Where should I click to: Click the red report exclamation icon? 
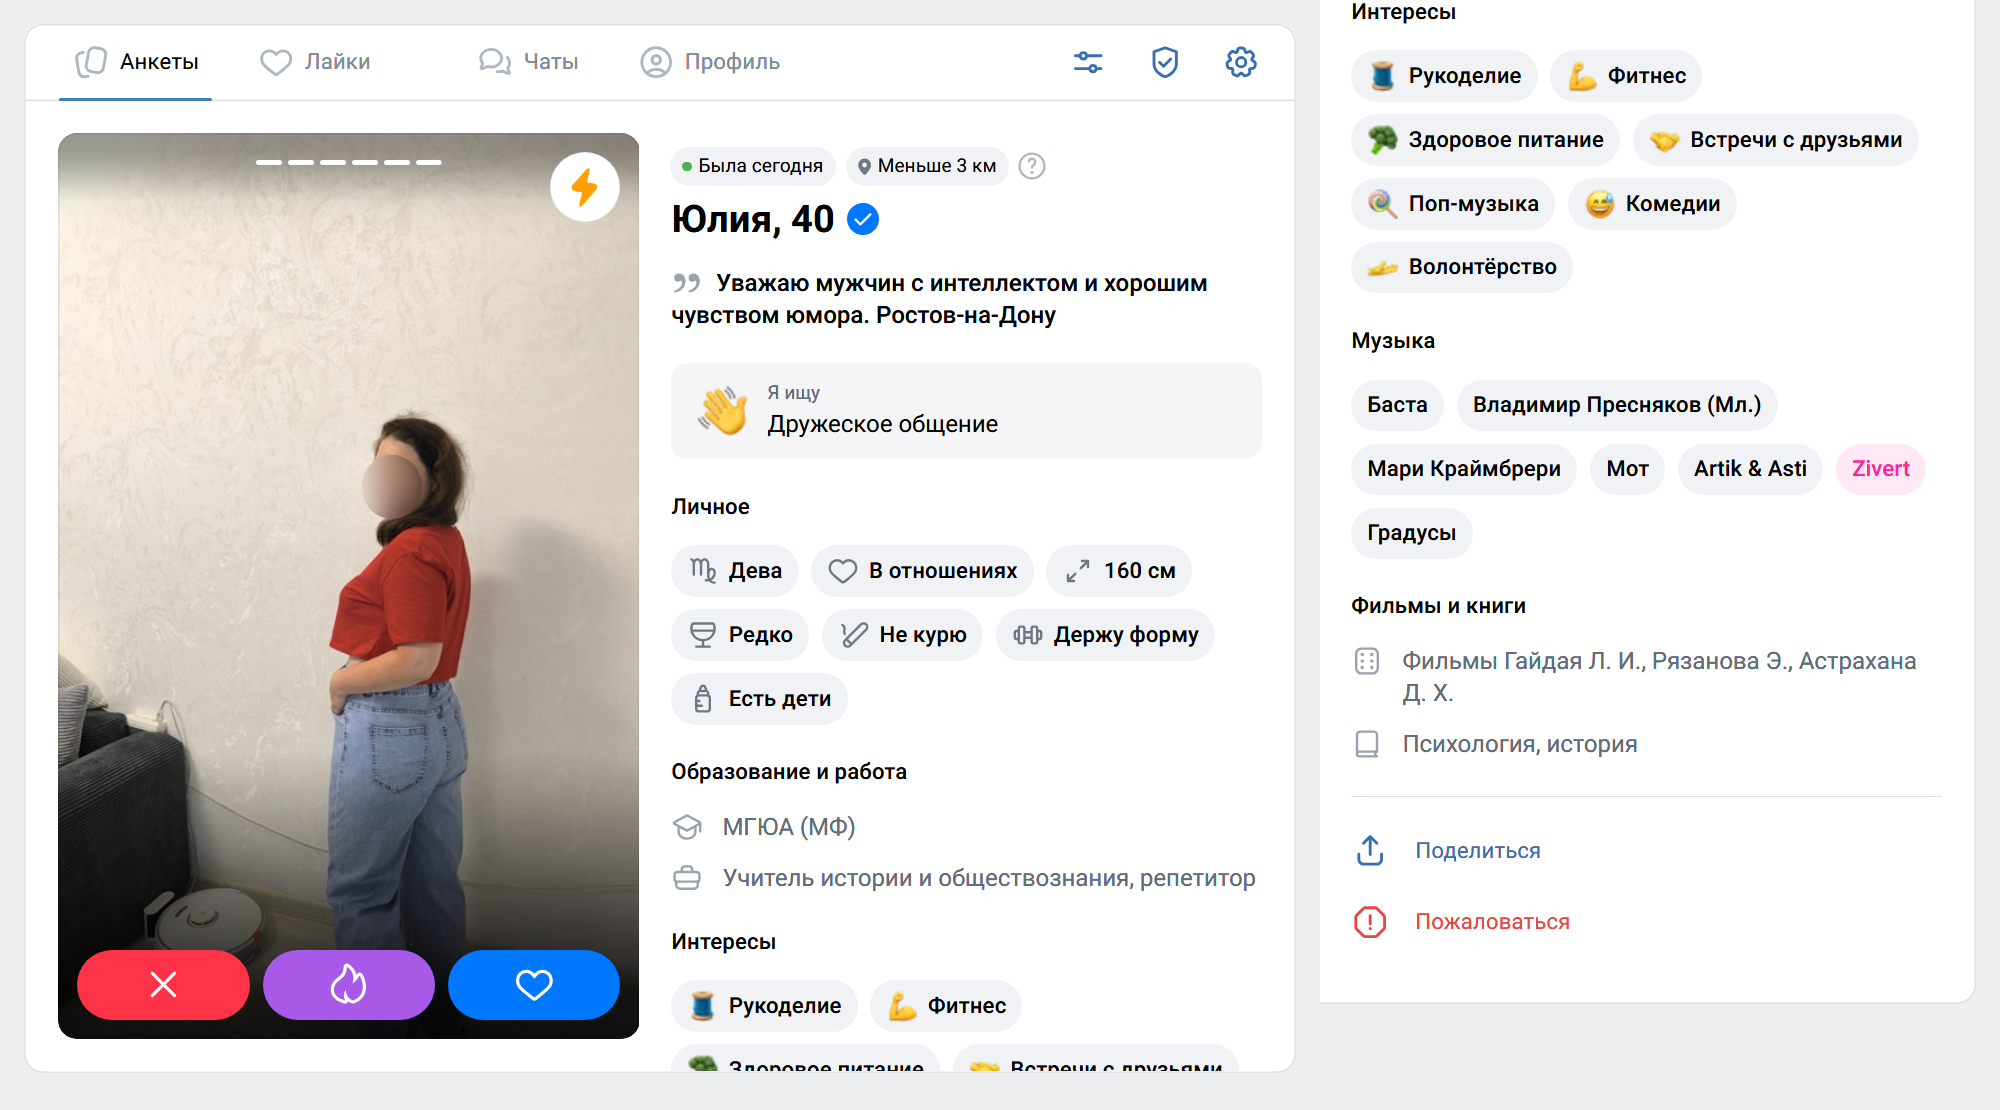(1370, 922)
